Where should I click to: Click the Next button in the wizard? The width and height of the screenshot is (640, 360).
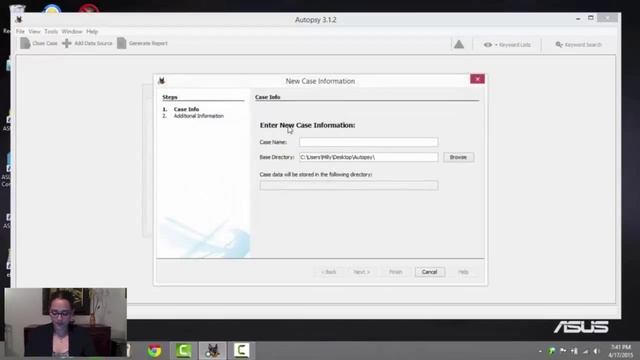click(362, 272)
